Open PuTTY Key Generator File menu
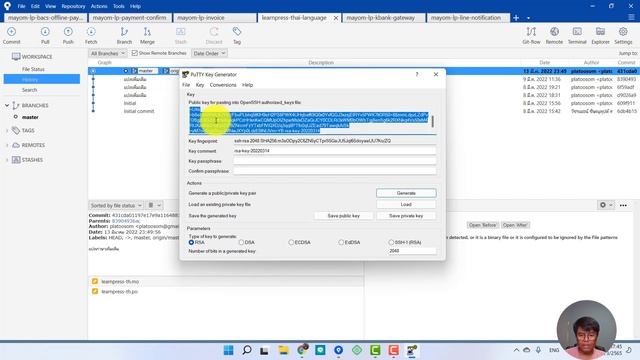The image size is (640, 360). coord(186,85)
